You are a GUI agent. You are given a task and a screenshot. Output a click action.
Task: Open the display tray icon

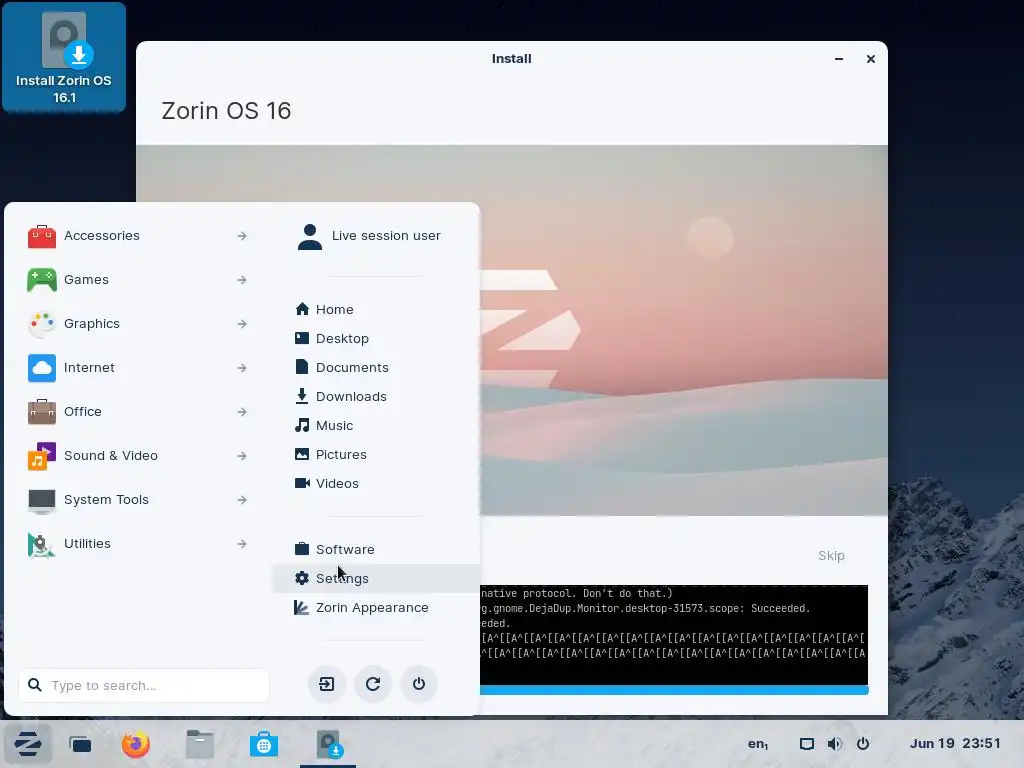(807, 744)
